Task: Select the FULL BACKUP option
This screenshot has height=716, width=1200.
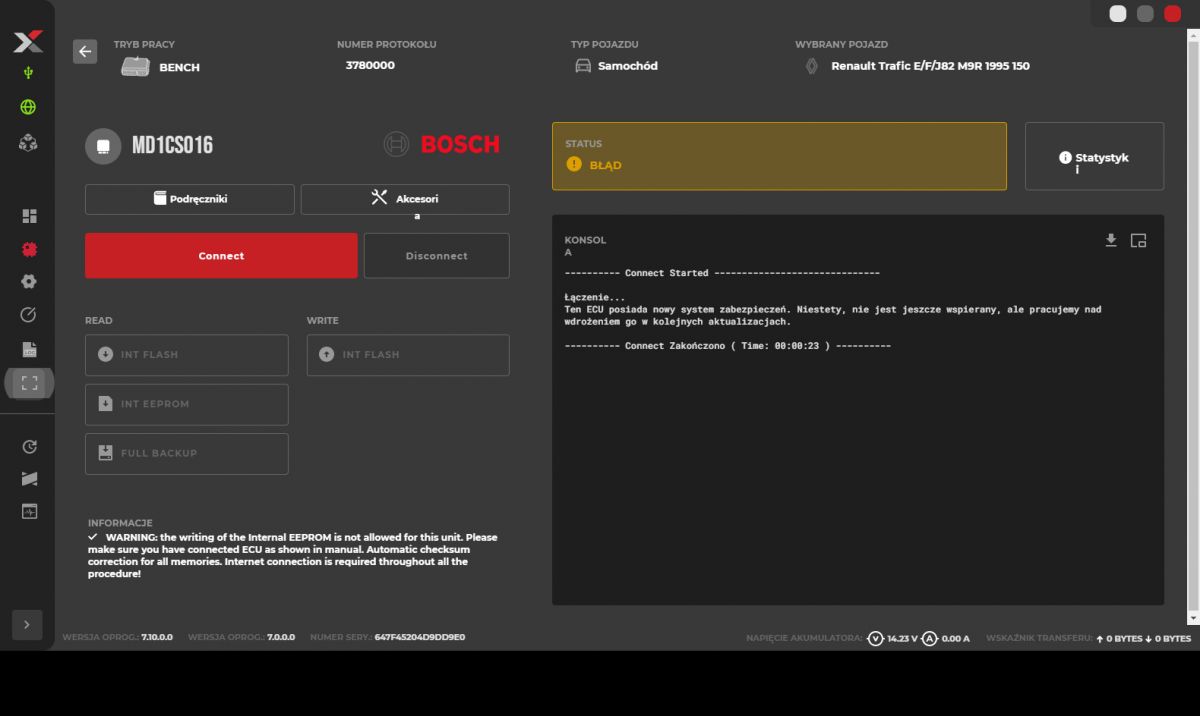Action: tap(187, 453)
